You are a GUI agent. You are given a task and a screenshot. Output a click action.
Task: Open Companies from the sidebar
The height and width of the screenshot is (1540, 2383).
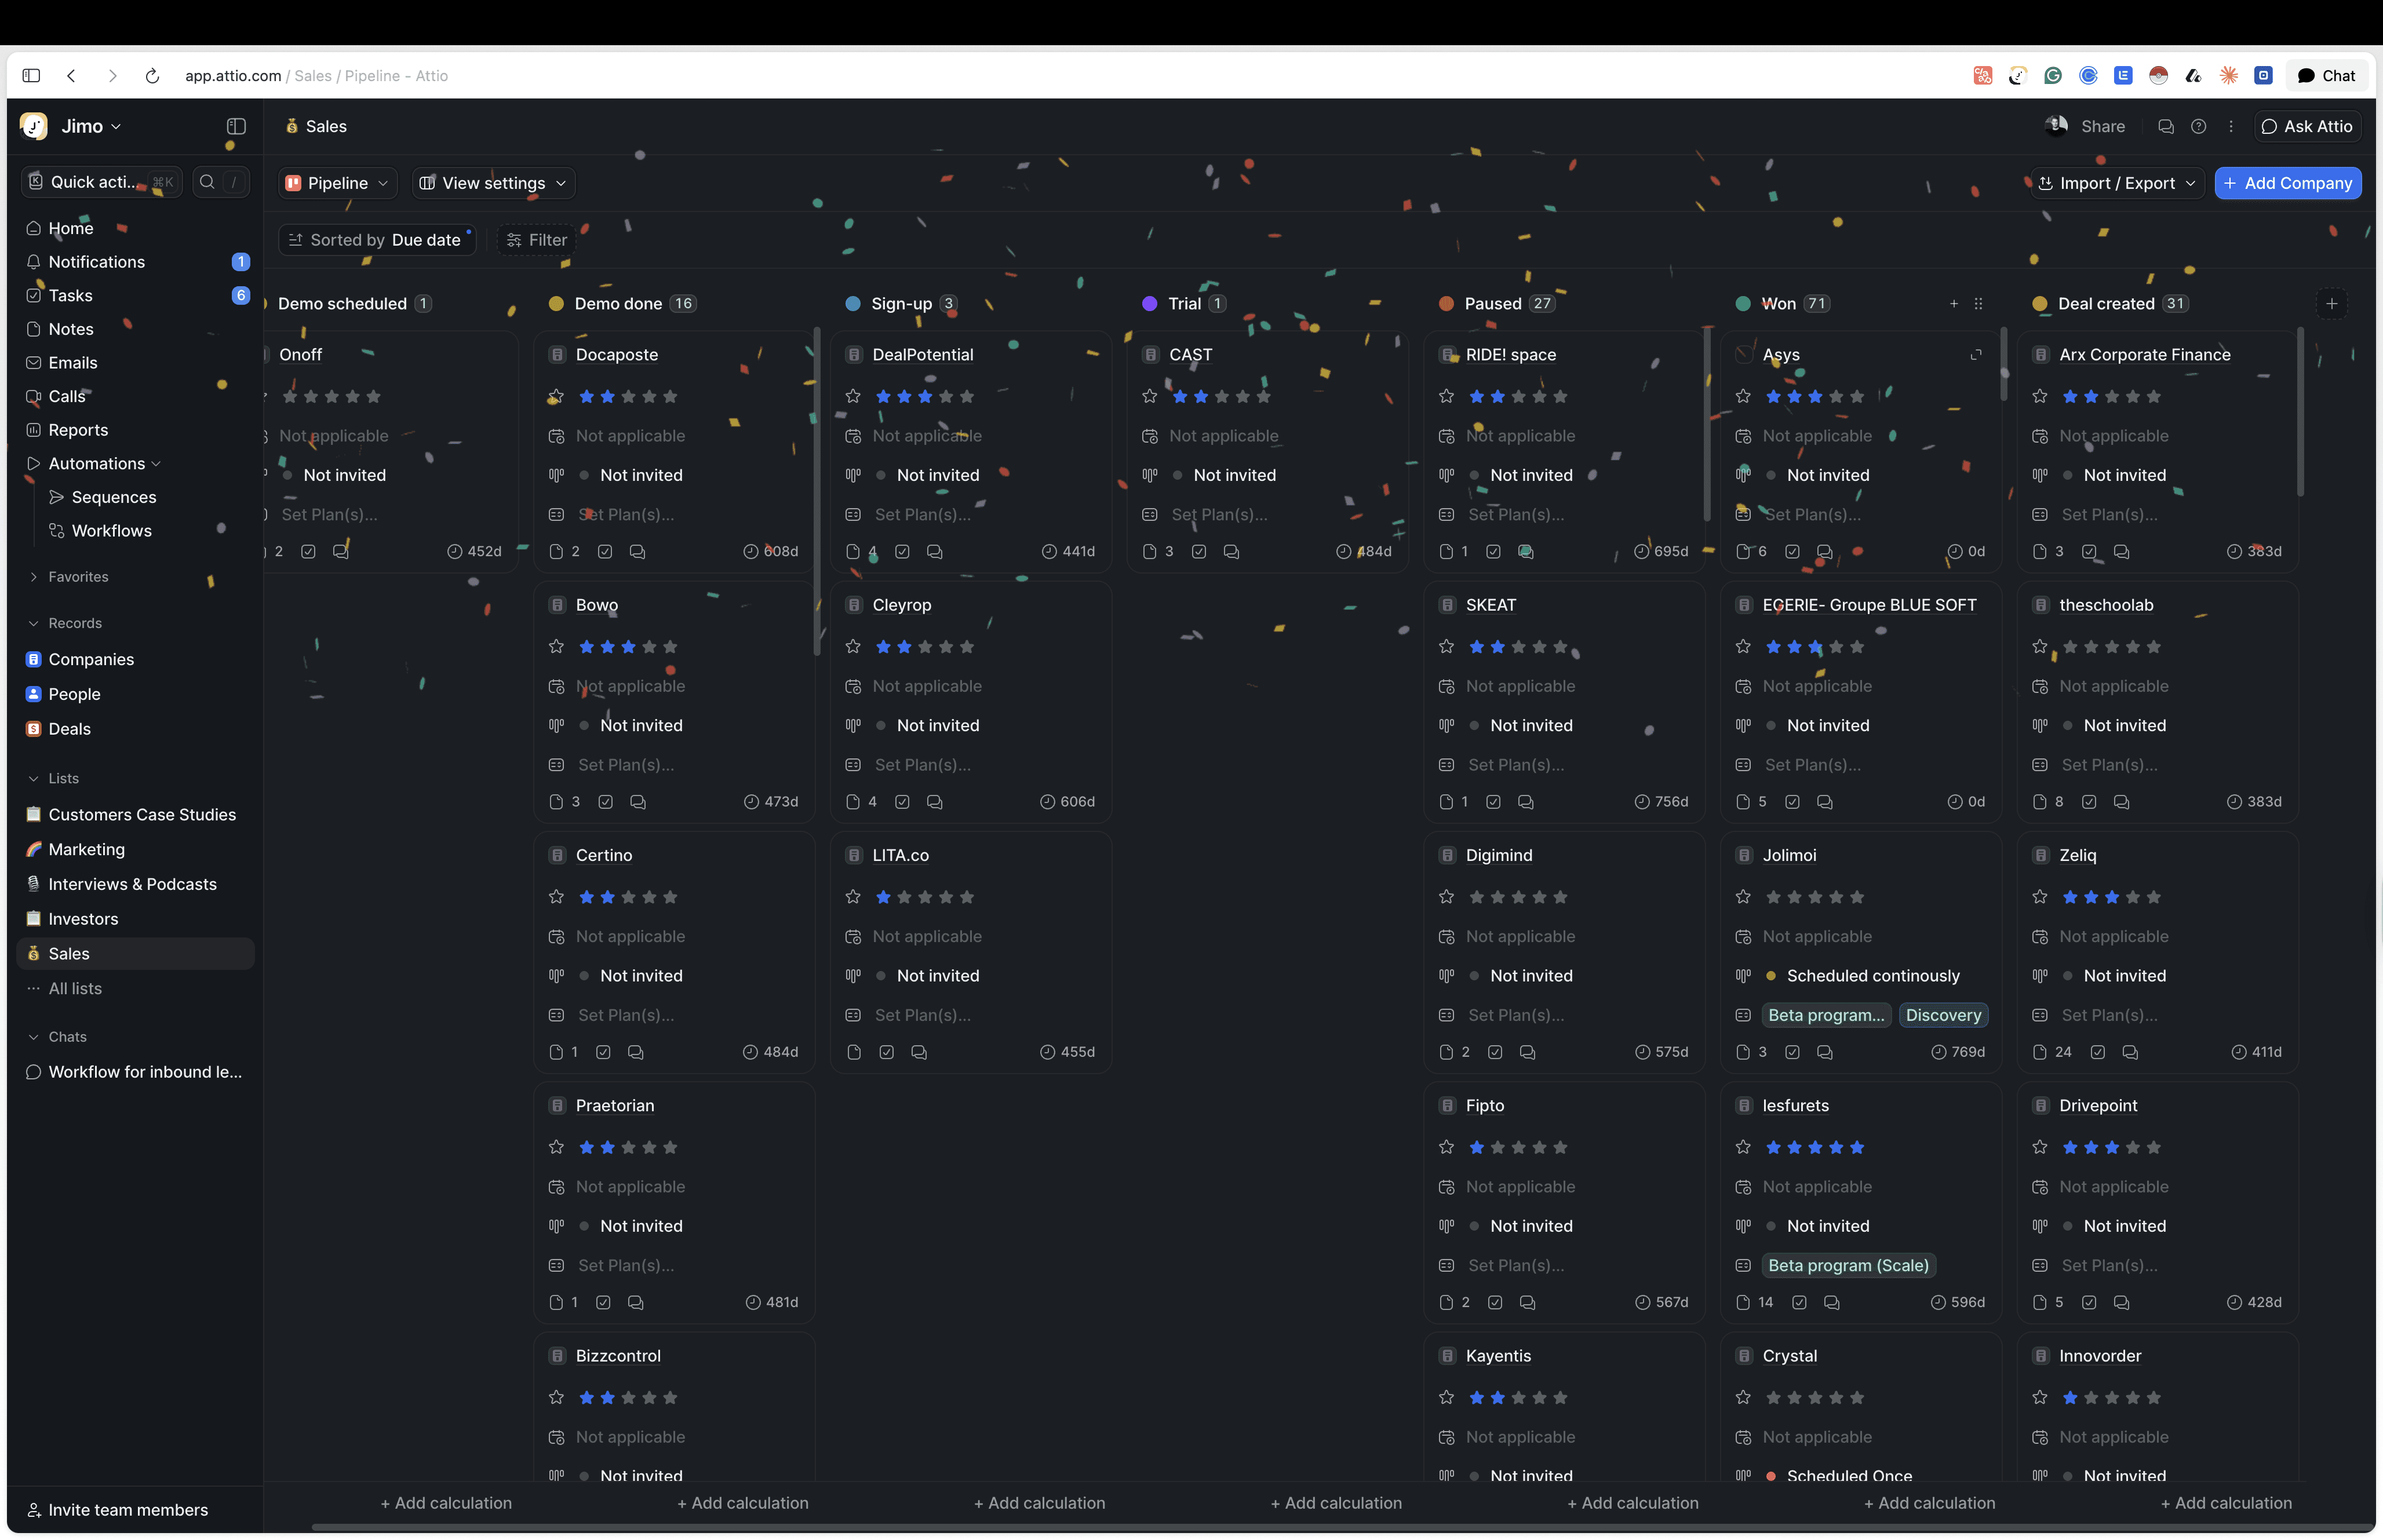point(91,659)
